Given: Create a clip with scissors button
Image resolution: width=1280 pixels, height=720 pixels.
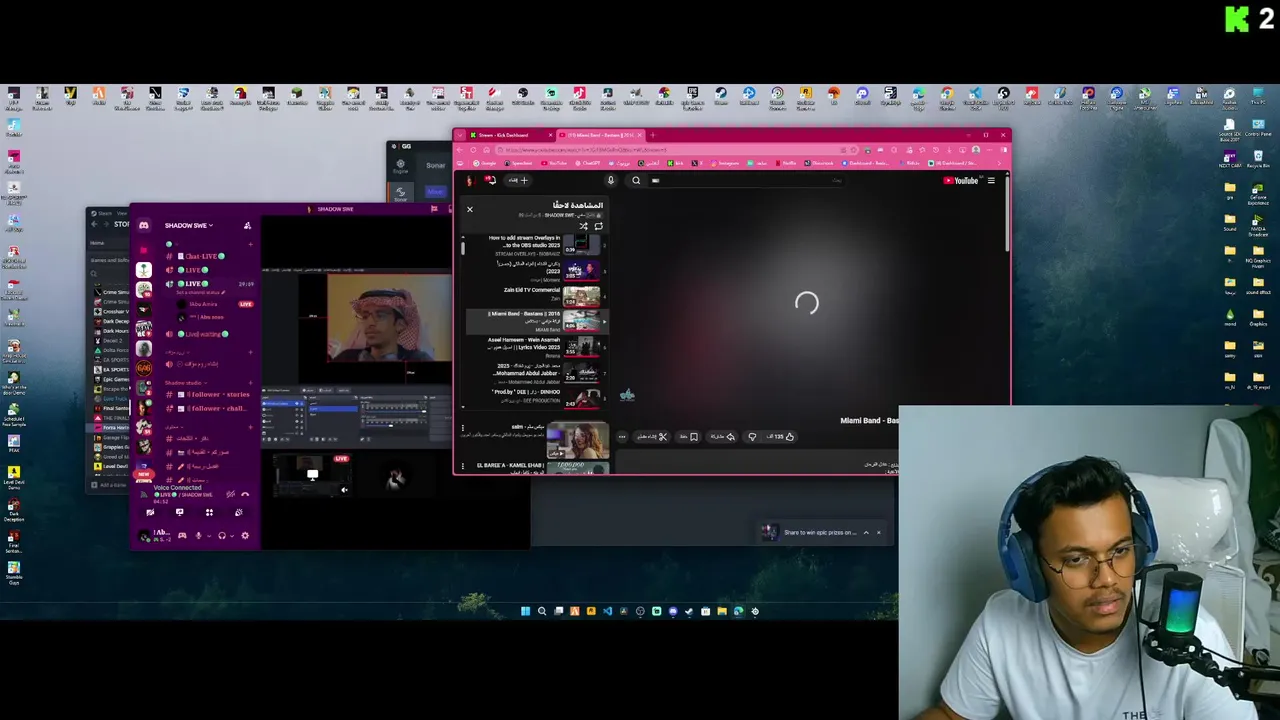Looking at the screenshot, I should coord(652,437).
